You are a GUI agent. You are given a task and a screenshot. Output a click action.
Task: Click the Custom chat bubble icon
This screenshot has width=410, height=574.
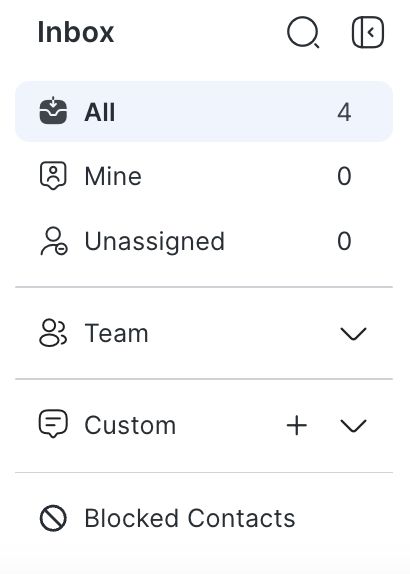(x=53, y=424)
